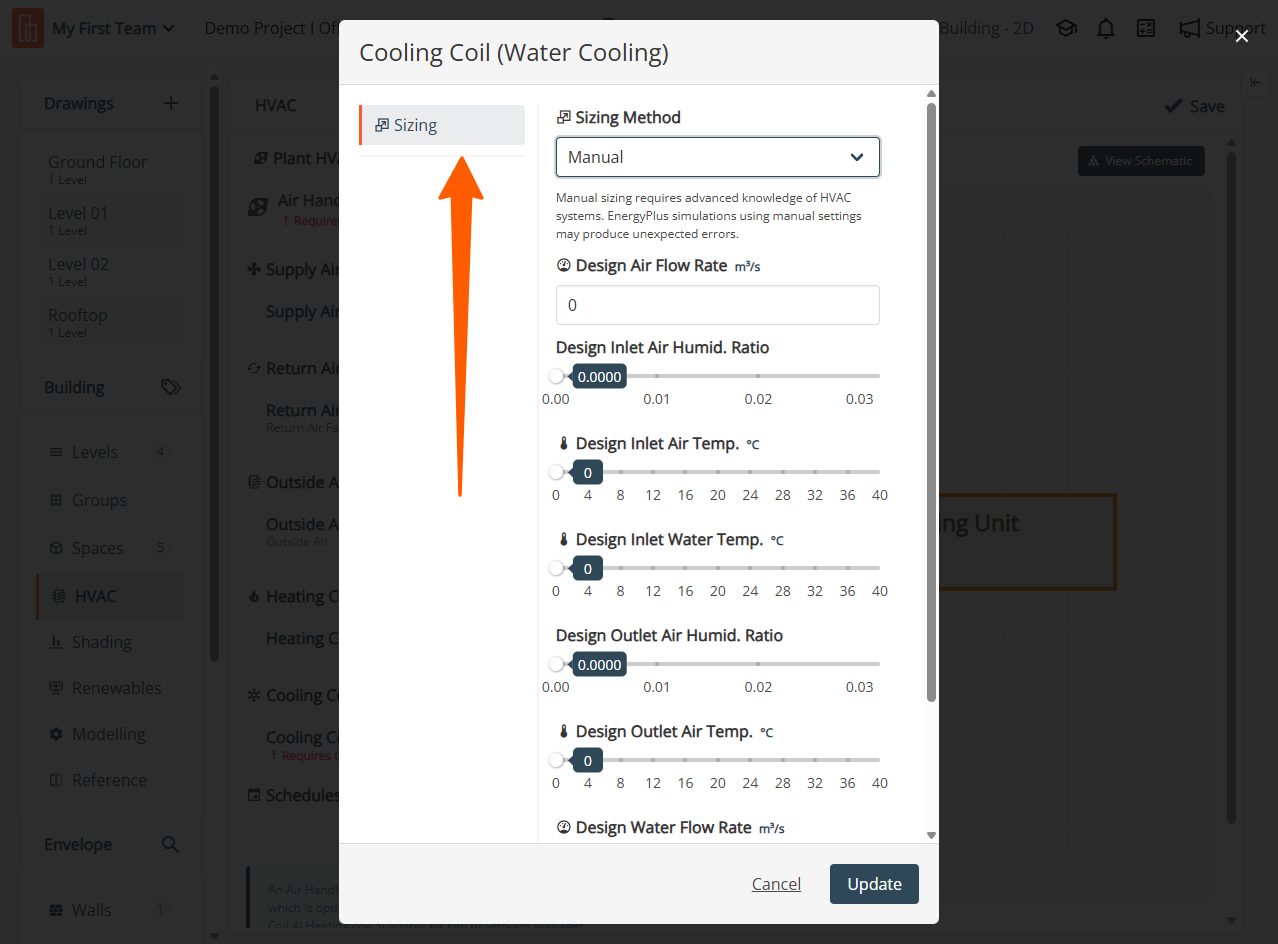Click the Design Inlet Water Temp. slider handle
1278x944 pixels.
[557, 568]
